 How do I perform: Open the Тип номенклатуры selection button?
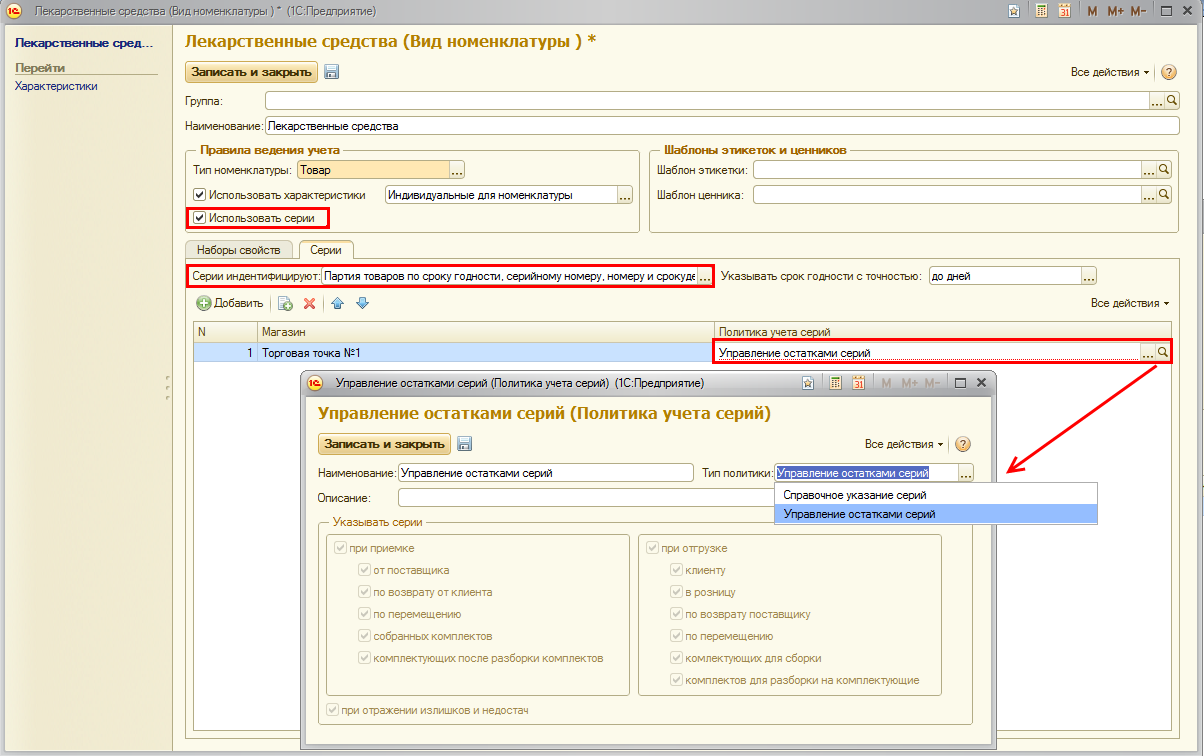pyautogui.click(x=457, y=170)
